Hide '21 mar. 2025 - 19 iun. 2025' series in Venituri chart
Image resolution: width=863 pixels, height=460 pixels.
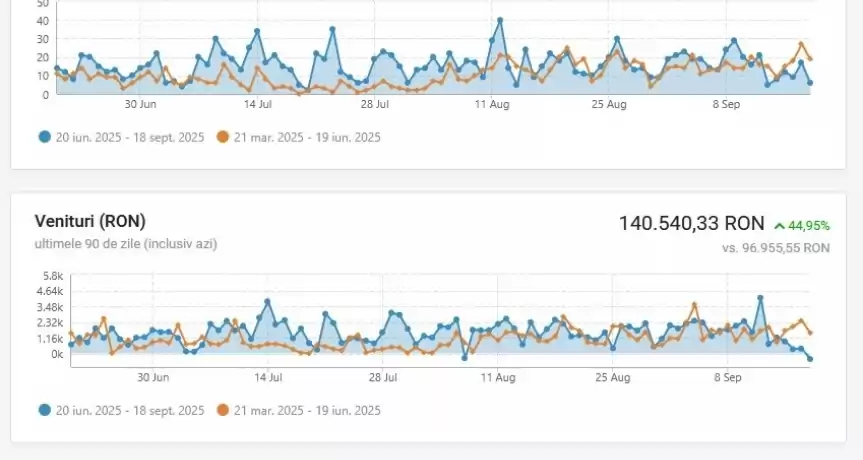pyautogui.click(x=307, y=410)
